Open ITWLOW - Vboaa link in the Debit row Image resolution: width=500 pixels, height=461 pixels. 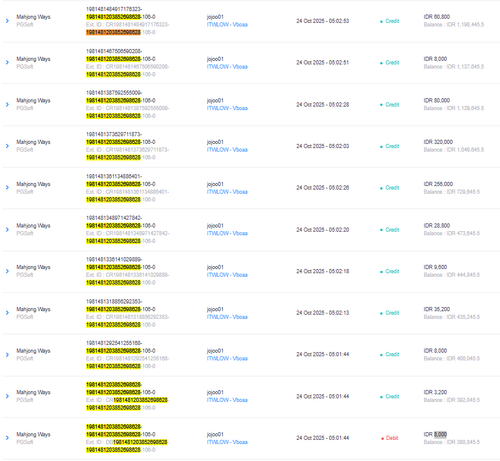227,442
